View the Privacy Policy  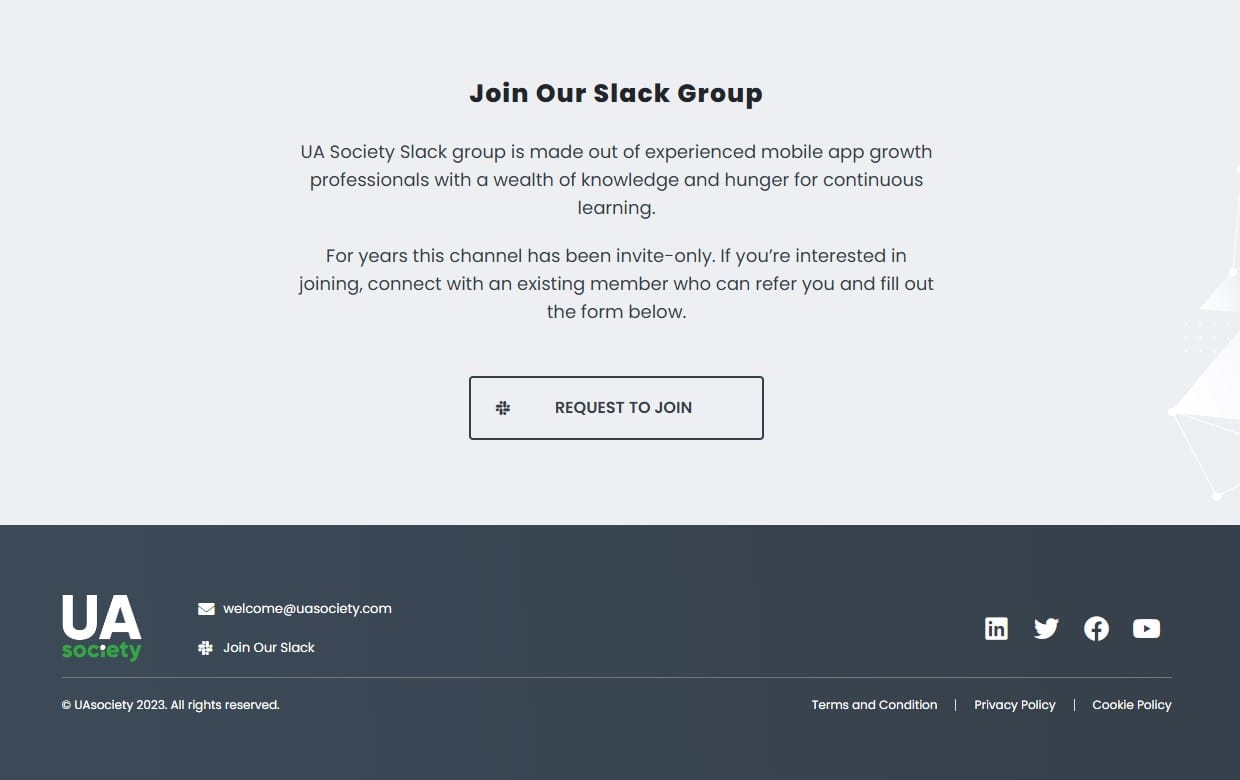[x=1014, y=705]
